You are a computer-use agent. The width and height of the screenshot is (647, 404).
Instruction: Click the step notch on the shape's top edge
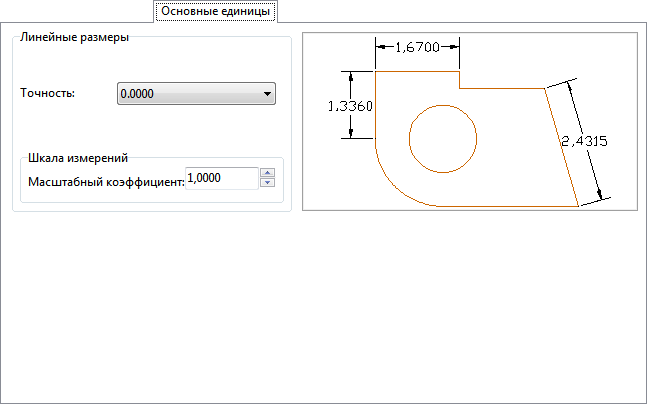[460, 80]
